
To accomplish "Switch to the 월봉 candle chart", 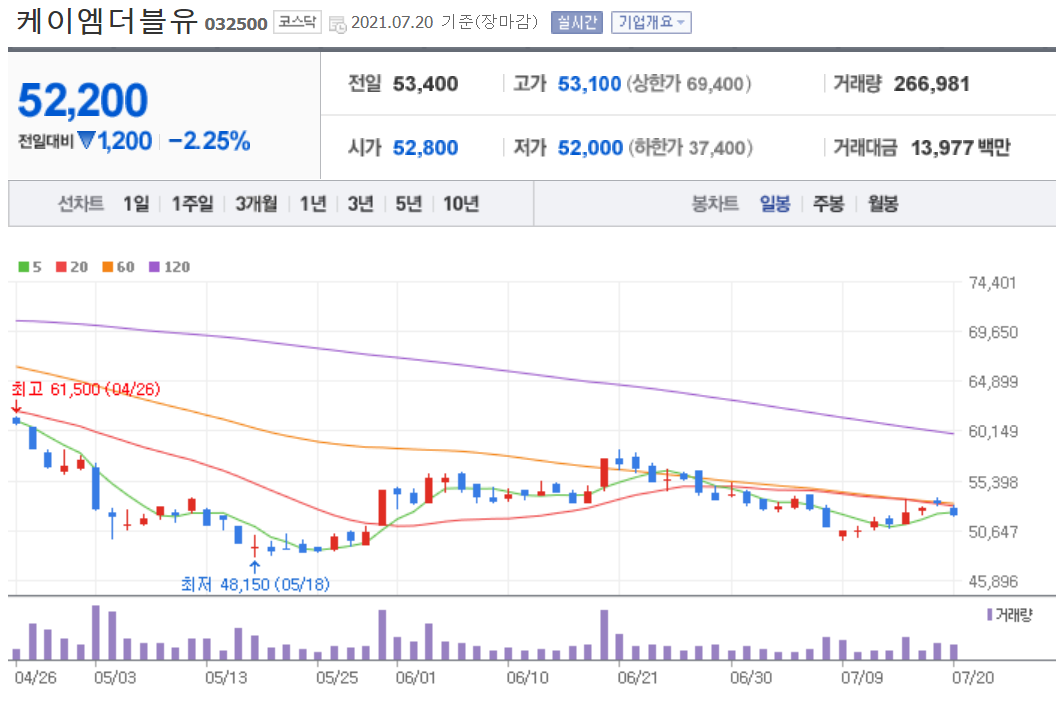I will tap(883, 203).
